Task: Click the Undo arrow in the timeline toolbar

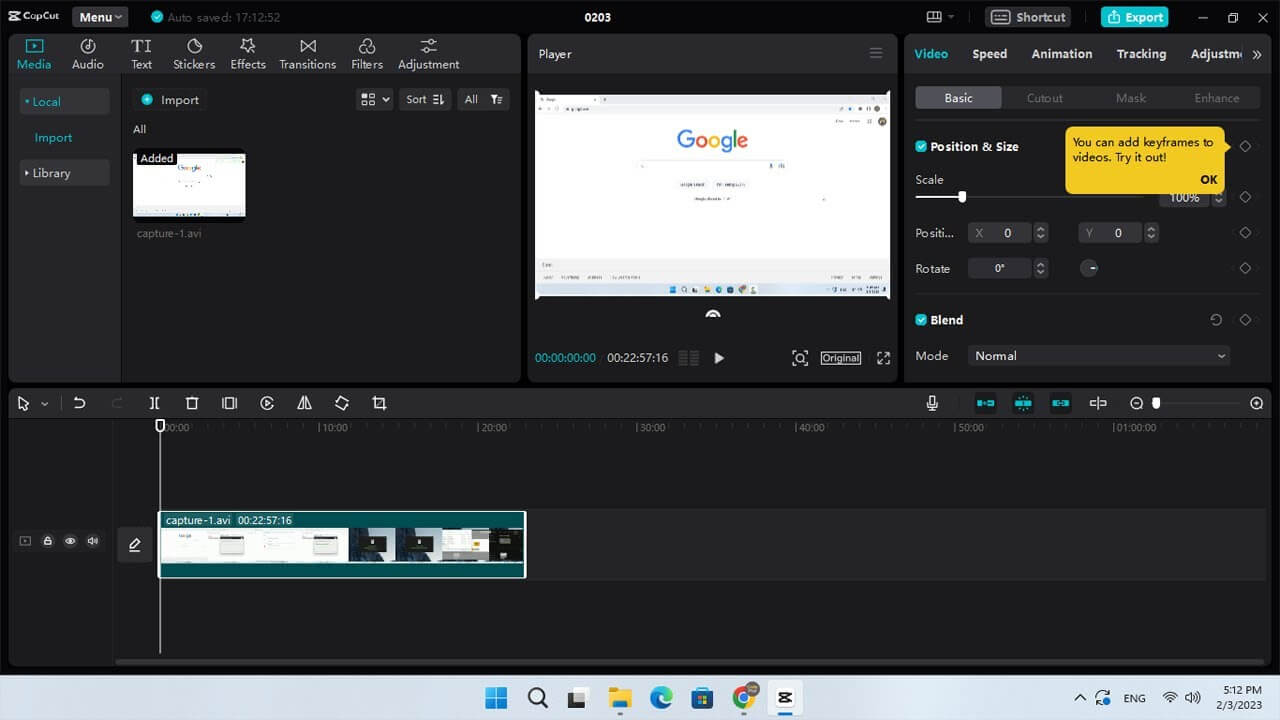Action: (x=79, y=403)
